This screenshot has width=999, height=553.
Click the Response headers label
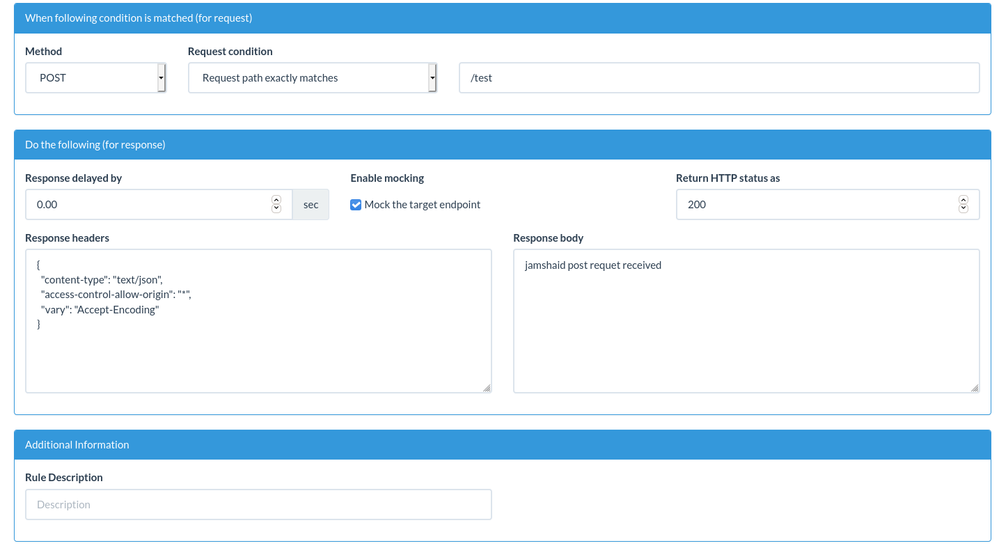(67, 238)
